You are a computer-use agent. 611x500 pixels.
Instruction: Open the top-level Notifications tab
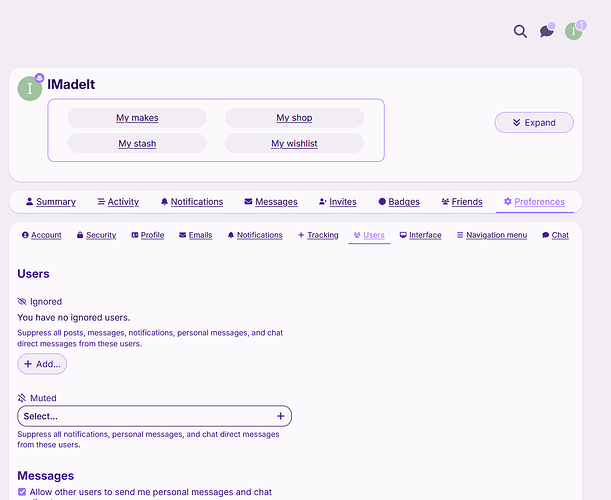click(192, 202)
